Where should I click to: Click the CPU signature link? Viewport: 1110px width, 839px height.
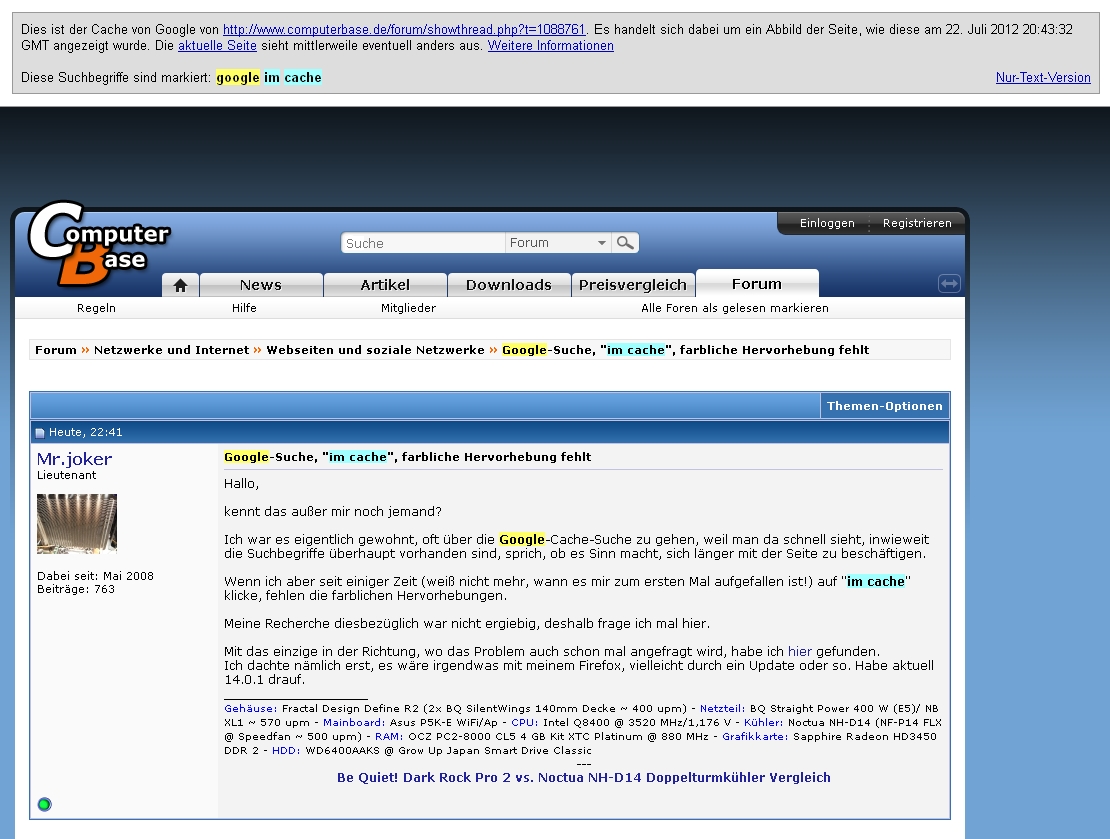[x=525, y=722]
